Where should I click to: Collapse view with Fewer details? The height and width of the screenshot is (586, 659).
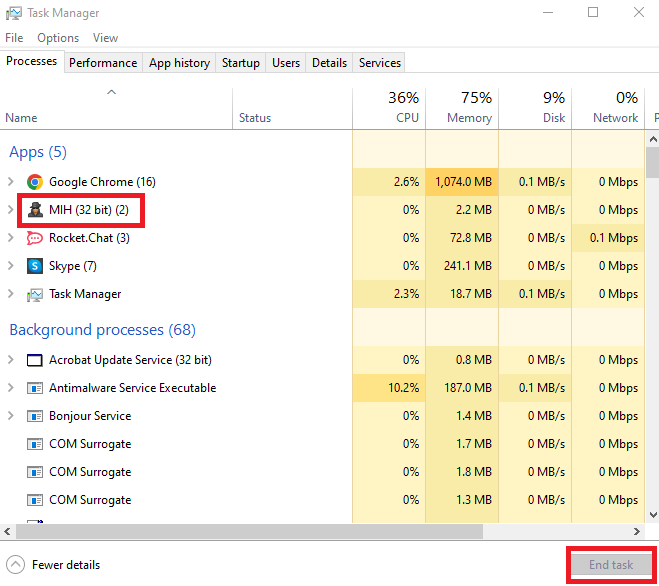[x=55, y=564]
